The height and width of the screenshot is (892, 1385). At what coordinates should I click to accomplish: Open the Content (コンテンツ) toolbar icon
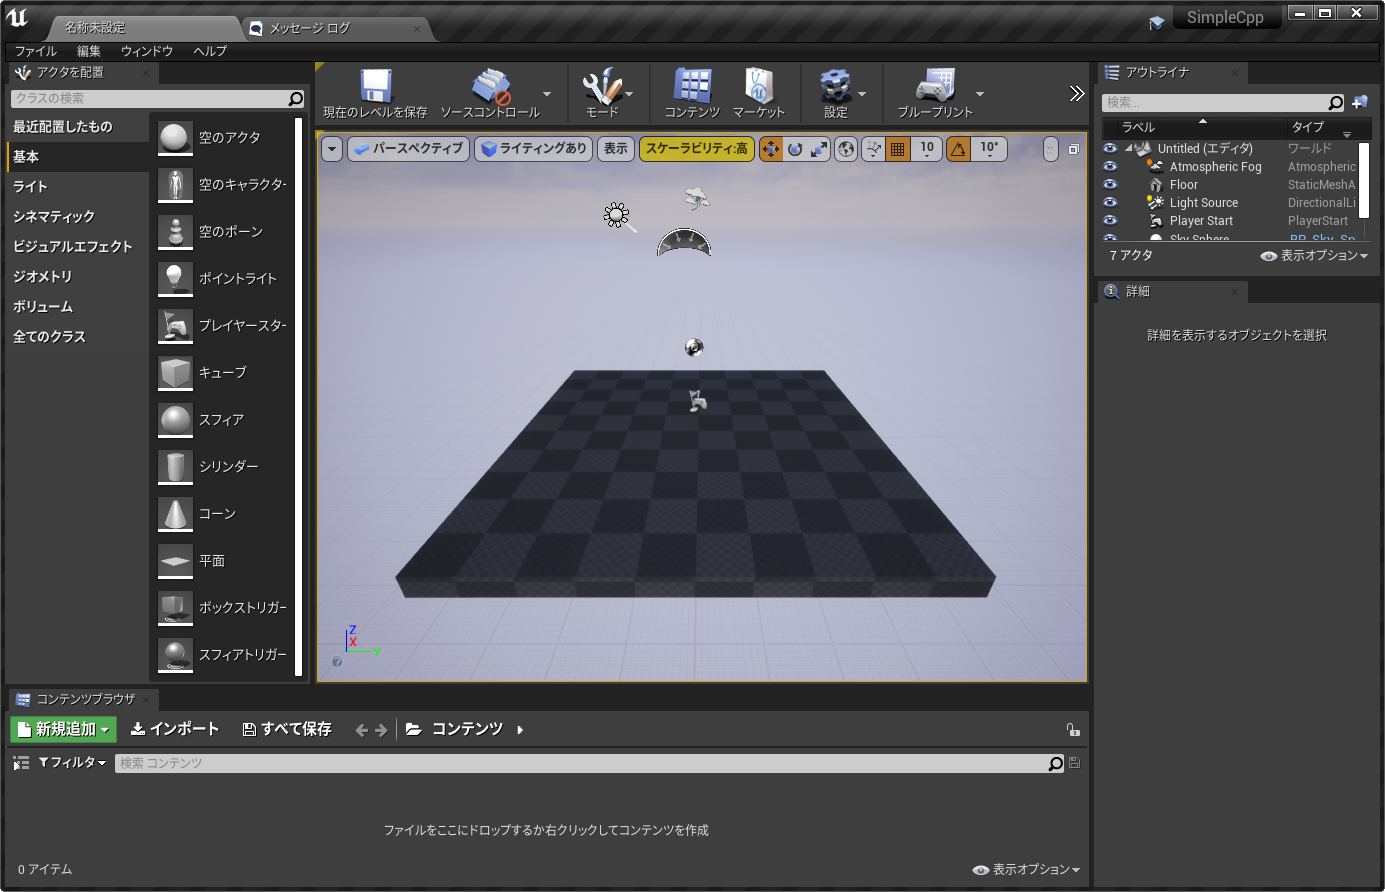pos(692,86)
